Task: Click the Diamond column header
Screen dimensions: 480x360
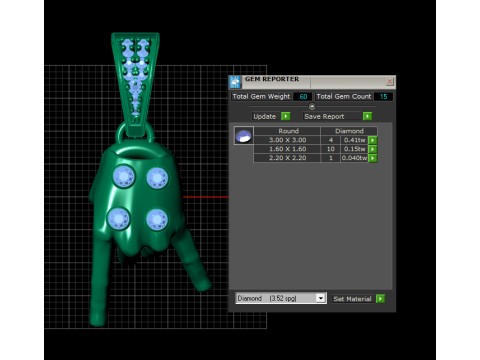Action: [349, 131]
